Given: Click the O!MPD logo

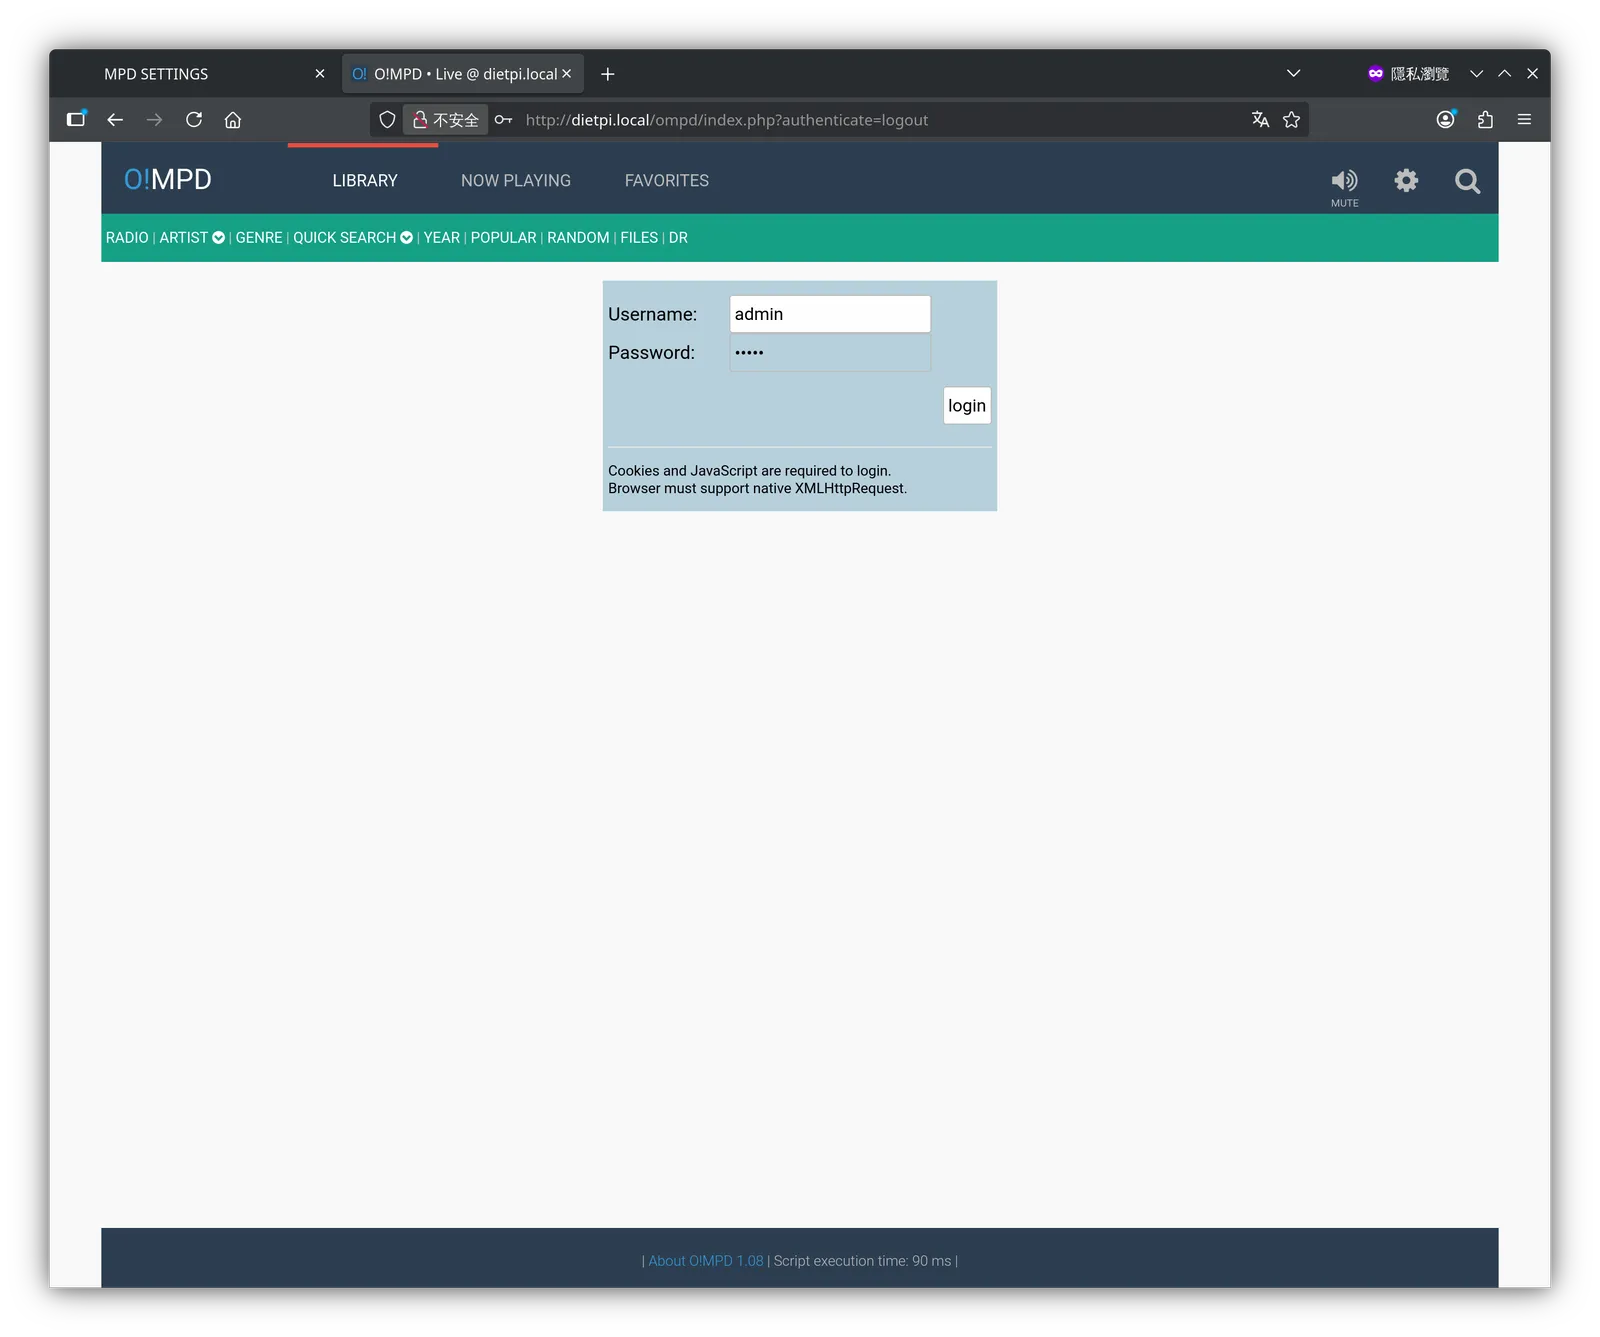Looking at the screenshot, I should point(167,180).
